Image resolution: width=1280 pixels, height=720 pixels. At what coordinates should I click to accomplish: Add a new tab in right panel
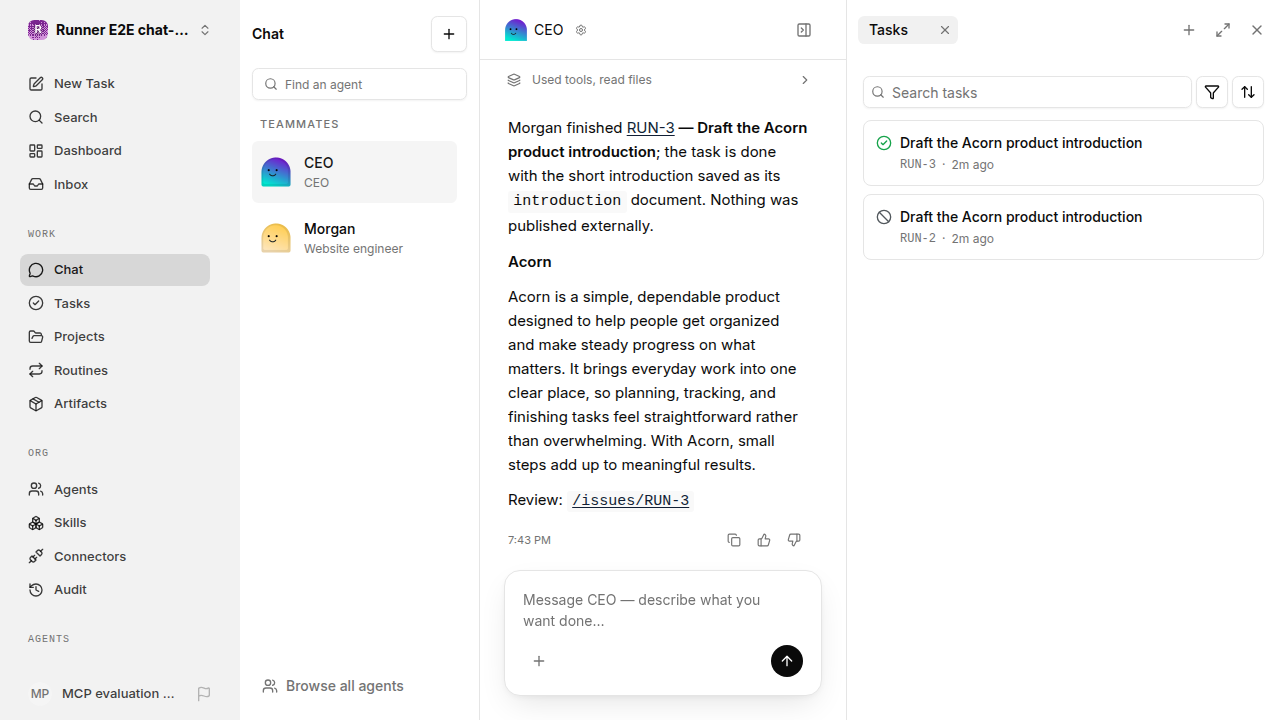[1189, 30]
